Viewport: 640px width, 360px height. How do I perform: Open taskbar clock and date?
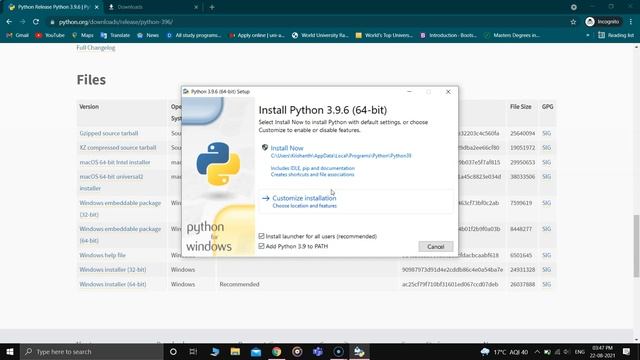pos(602,352)
